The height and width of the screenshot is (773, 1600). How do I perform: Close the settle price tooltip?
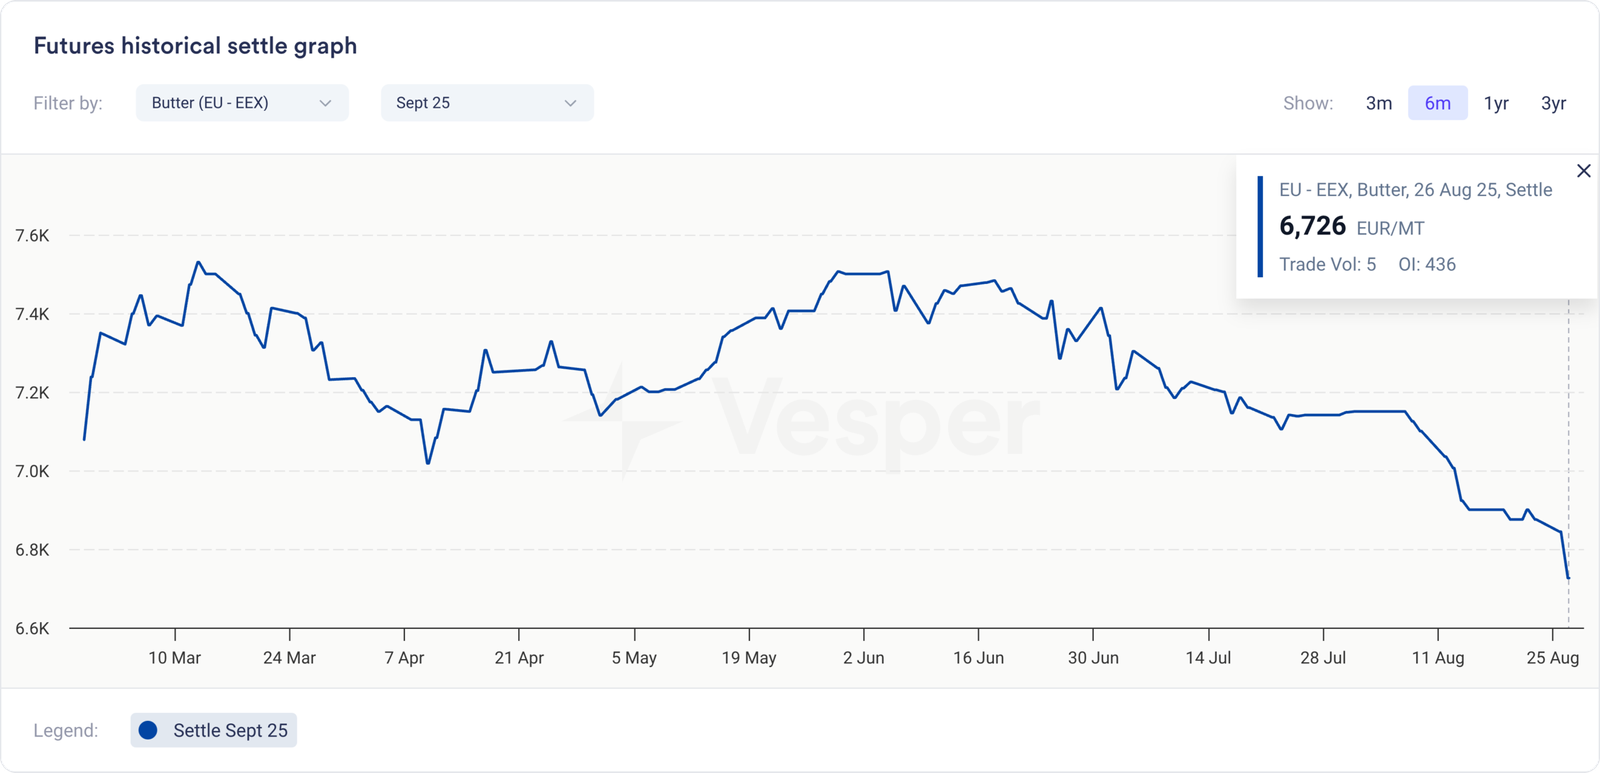coord(1583,171)
